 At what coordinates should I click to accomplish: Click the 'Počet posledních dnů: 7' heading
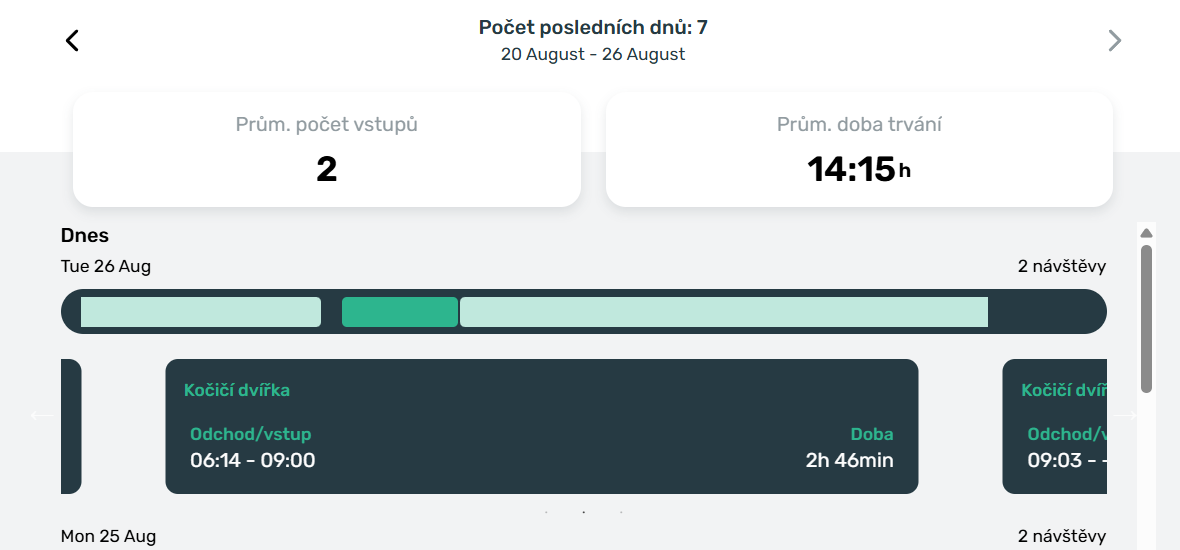pyautogui.click(x=593, y=27)
